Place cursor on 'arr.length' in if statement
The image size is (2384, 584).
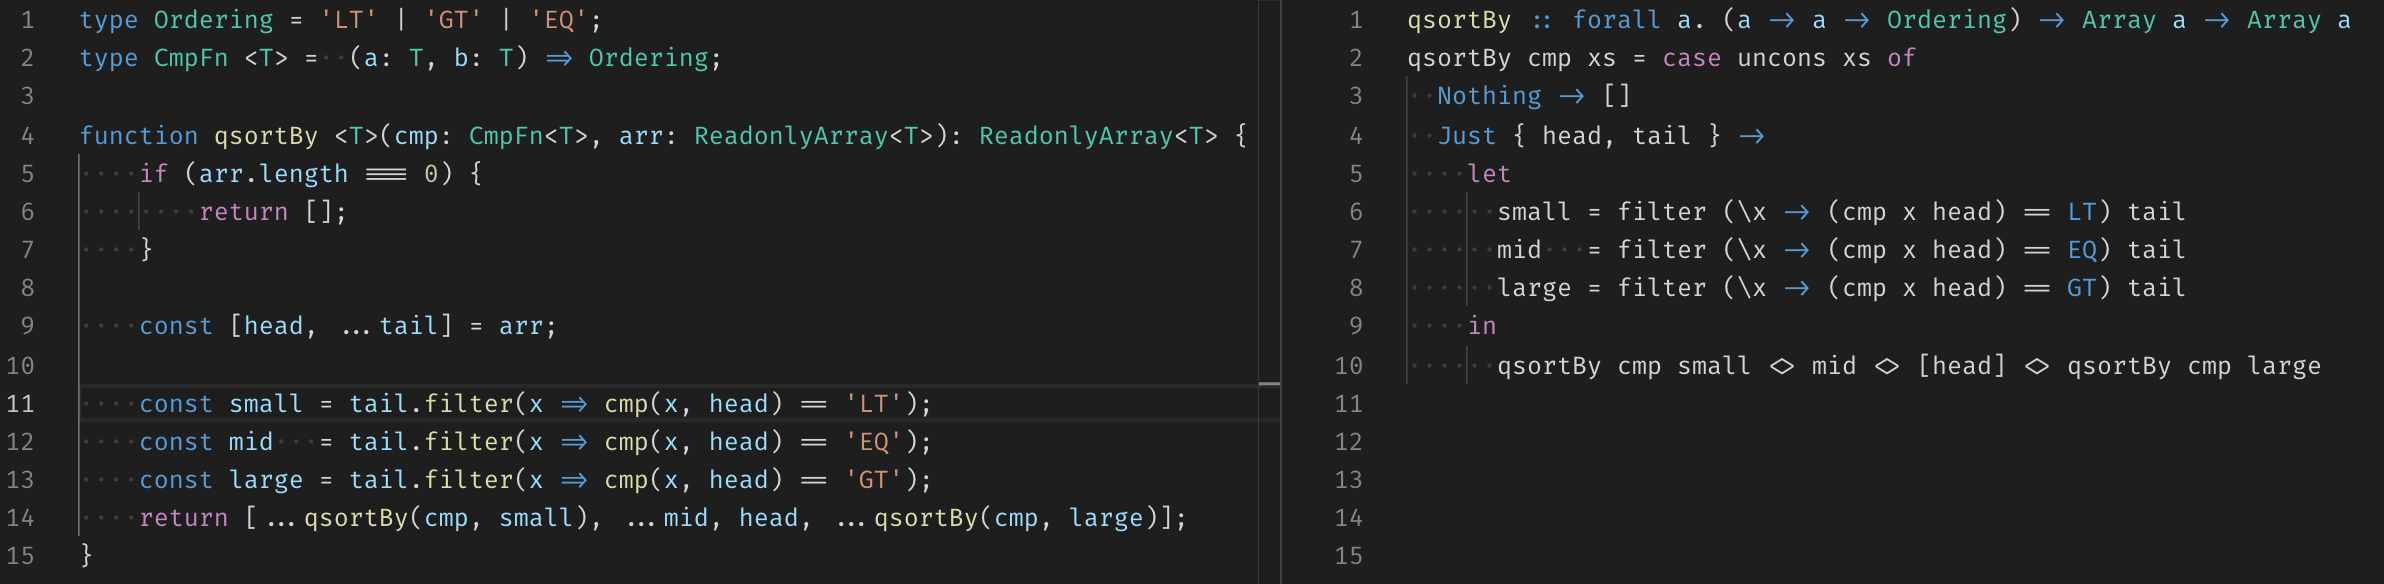[273, 174]
